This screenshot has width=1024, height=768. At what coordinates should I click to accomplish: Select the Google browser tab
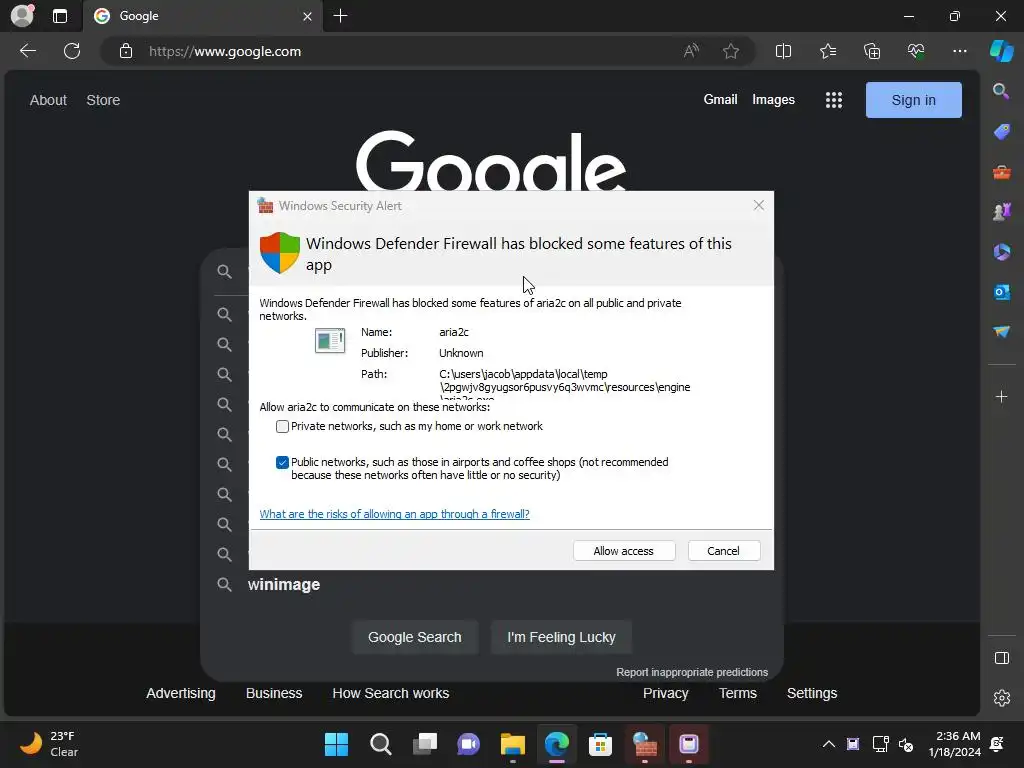click(202, 16)
